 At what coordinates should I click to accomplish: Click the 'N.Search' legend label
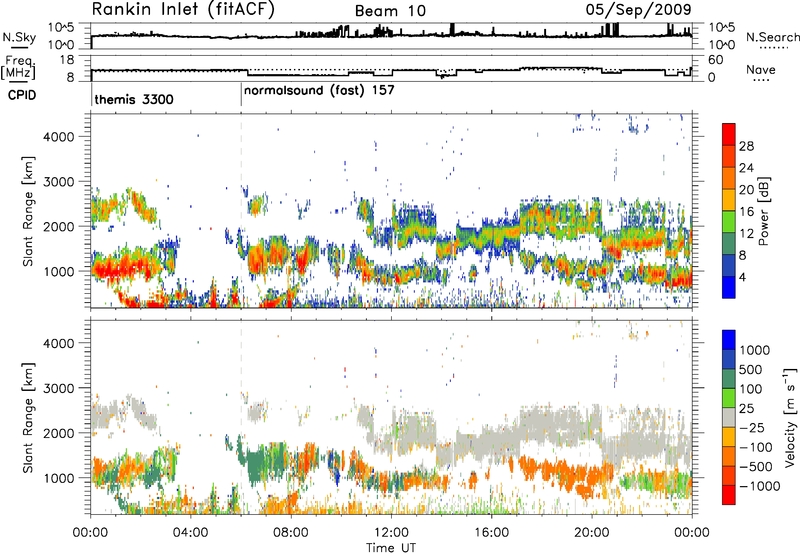point(772,37)
